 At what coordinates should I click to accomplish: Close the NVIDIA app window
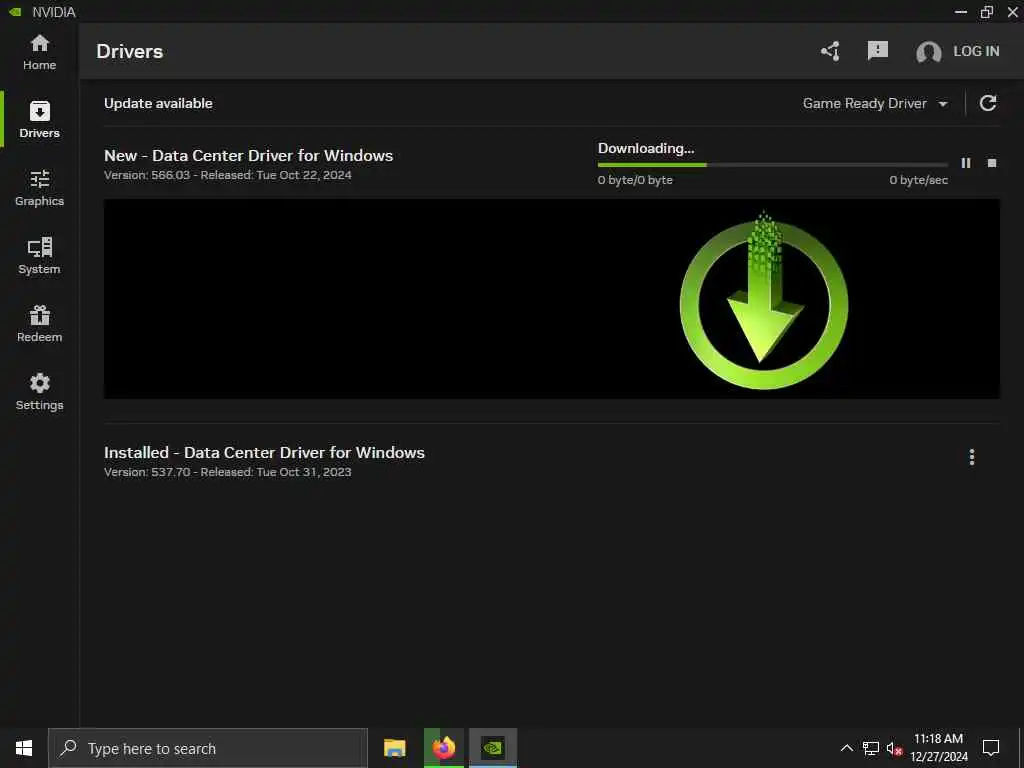pyautogui.click(x=1012, y=12)
